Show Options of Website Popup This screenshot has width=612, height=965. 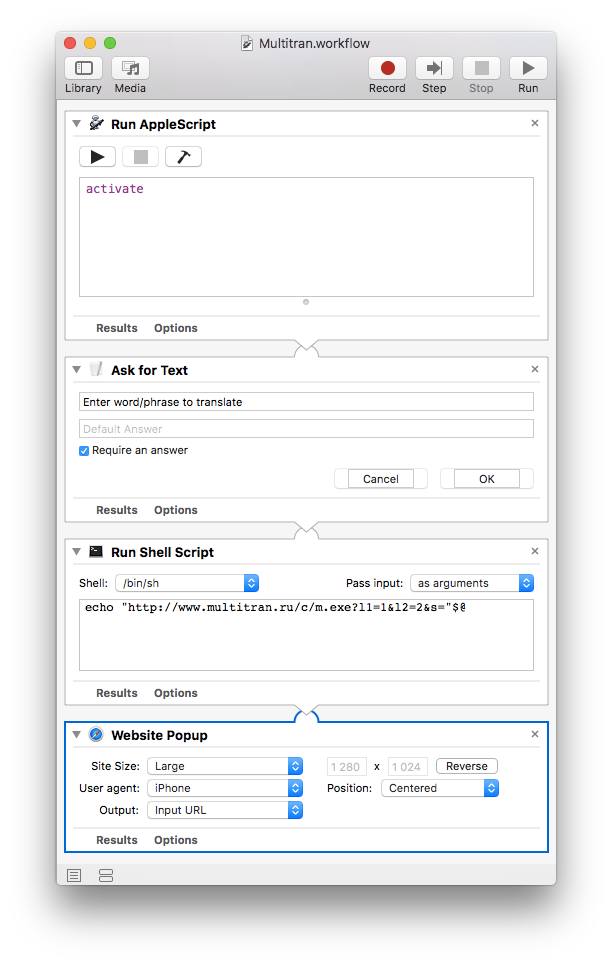[x=175, y=840]
